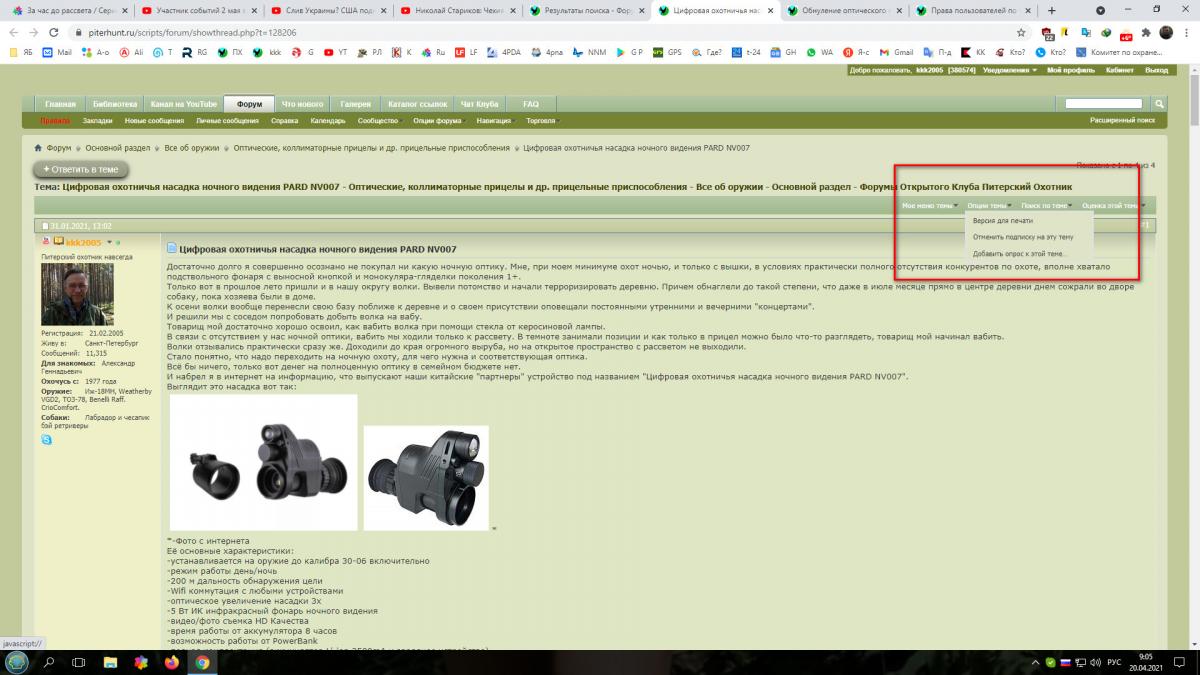Screen dimensions: 1200x675
Task: Open Chrome from the Windows taskbar
Action: (x=202, y=662)
